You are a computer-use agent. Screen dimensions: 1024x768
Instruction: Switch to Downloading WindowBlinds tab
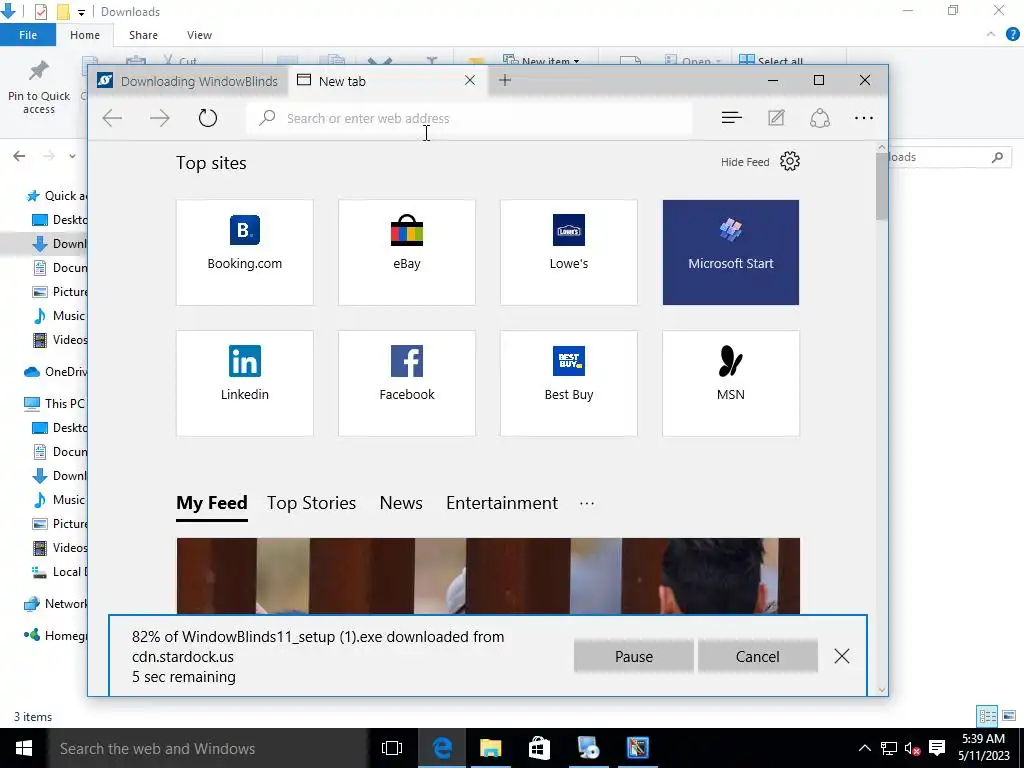(x=189, y=81)
